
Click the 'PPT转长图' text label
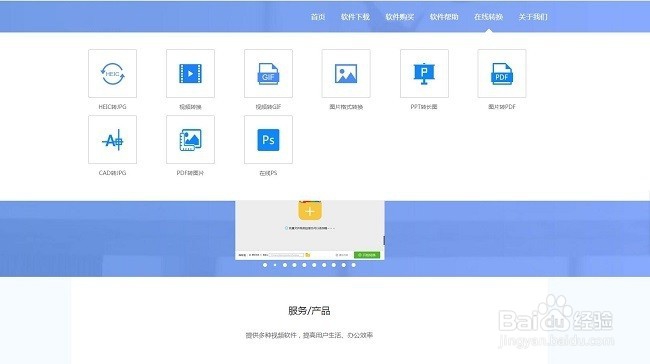click(424, 107)
